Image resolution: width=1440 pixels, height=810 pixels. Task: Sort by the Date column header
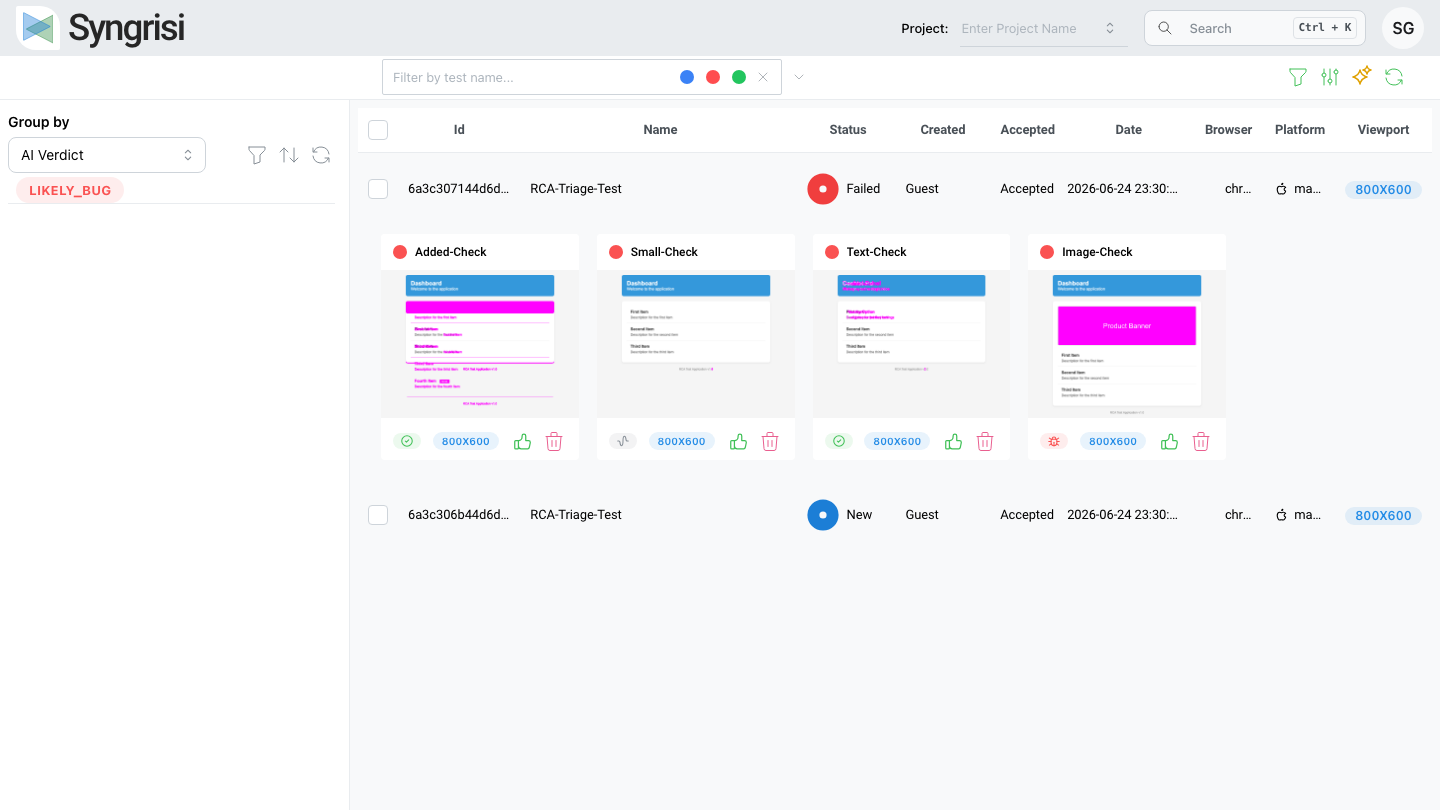point(1129,130)
